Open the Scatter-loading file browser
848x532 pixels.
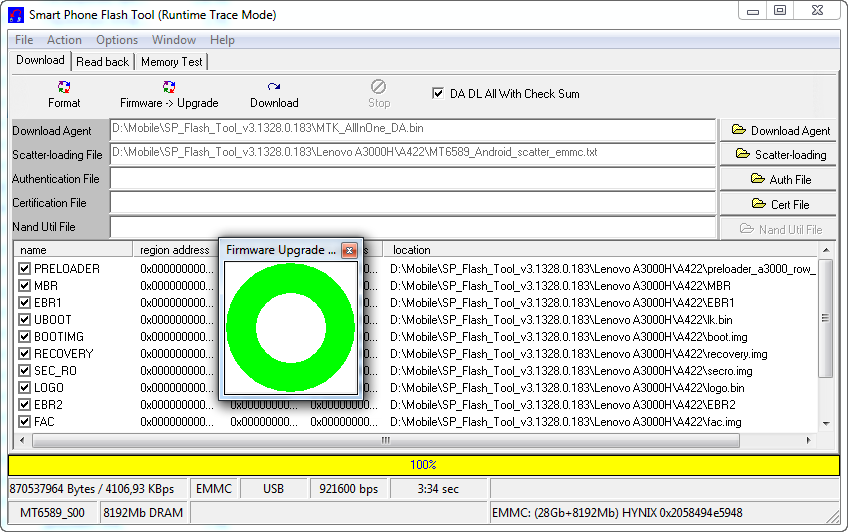tap(778, 155)
